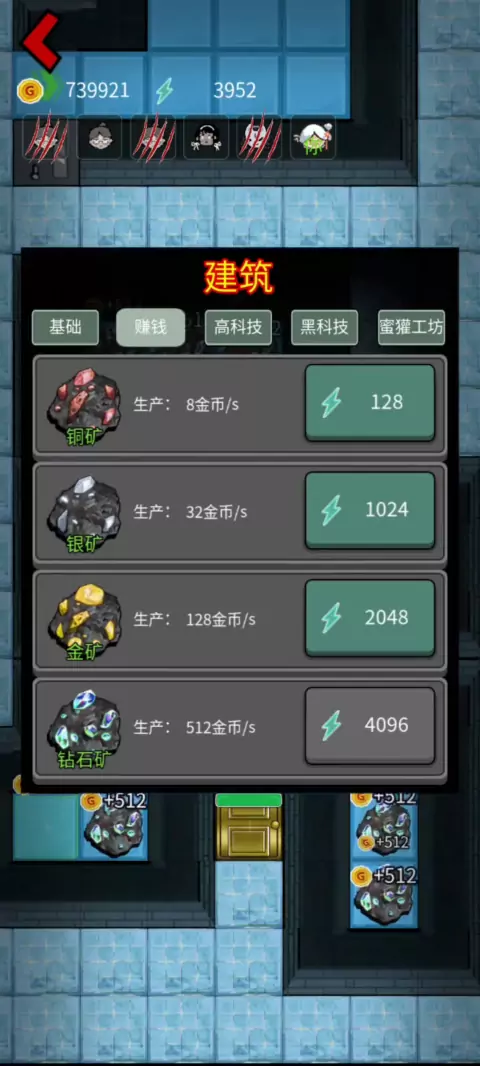Tap the disabled 4096 diamond mine button
This screenshot has height=1066, width=480.
pyautogui.click(x=370, y=725)
